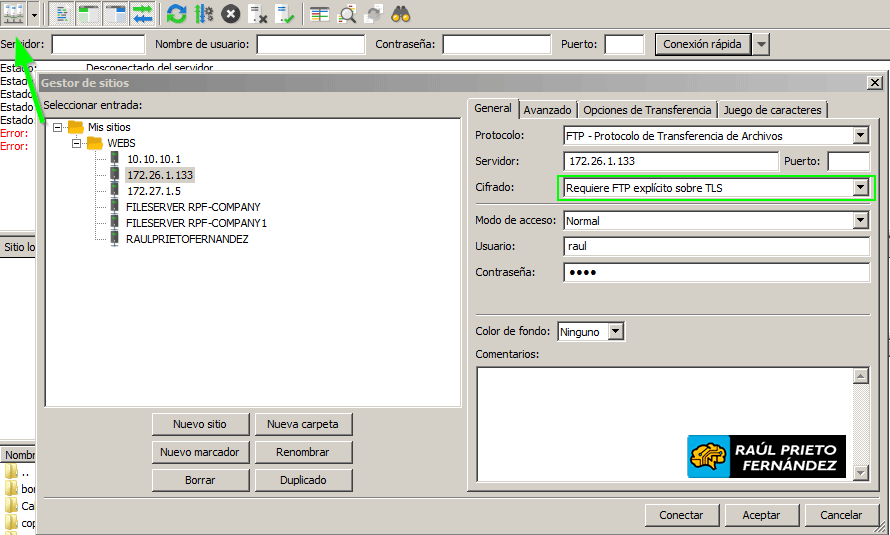890x535 pixels.
Task: Click the cancel current operation icon
Action: [x=231, y=14]
